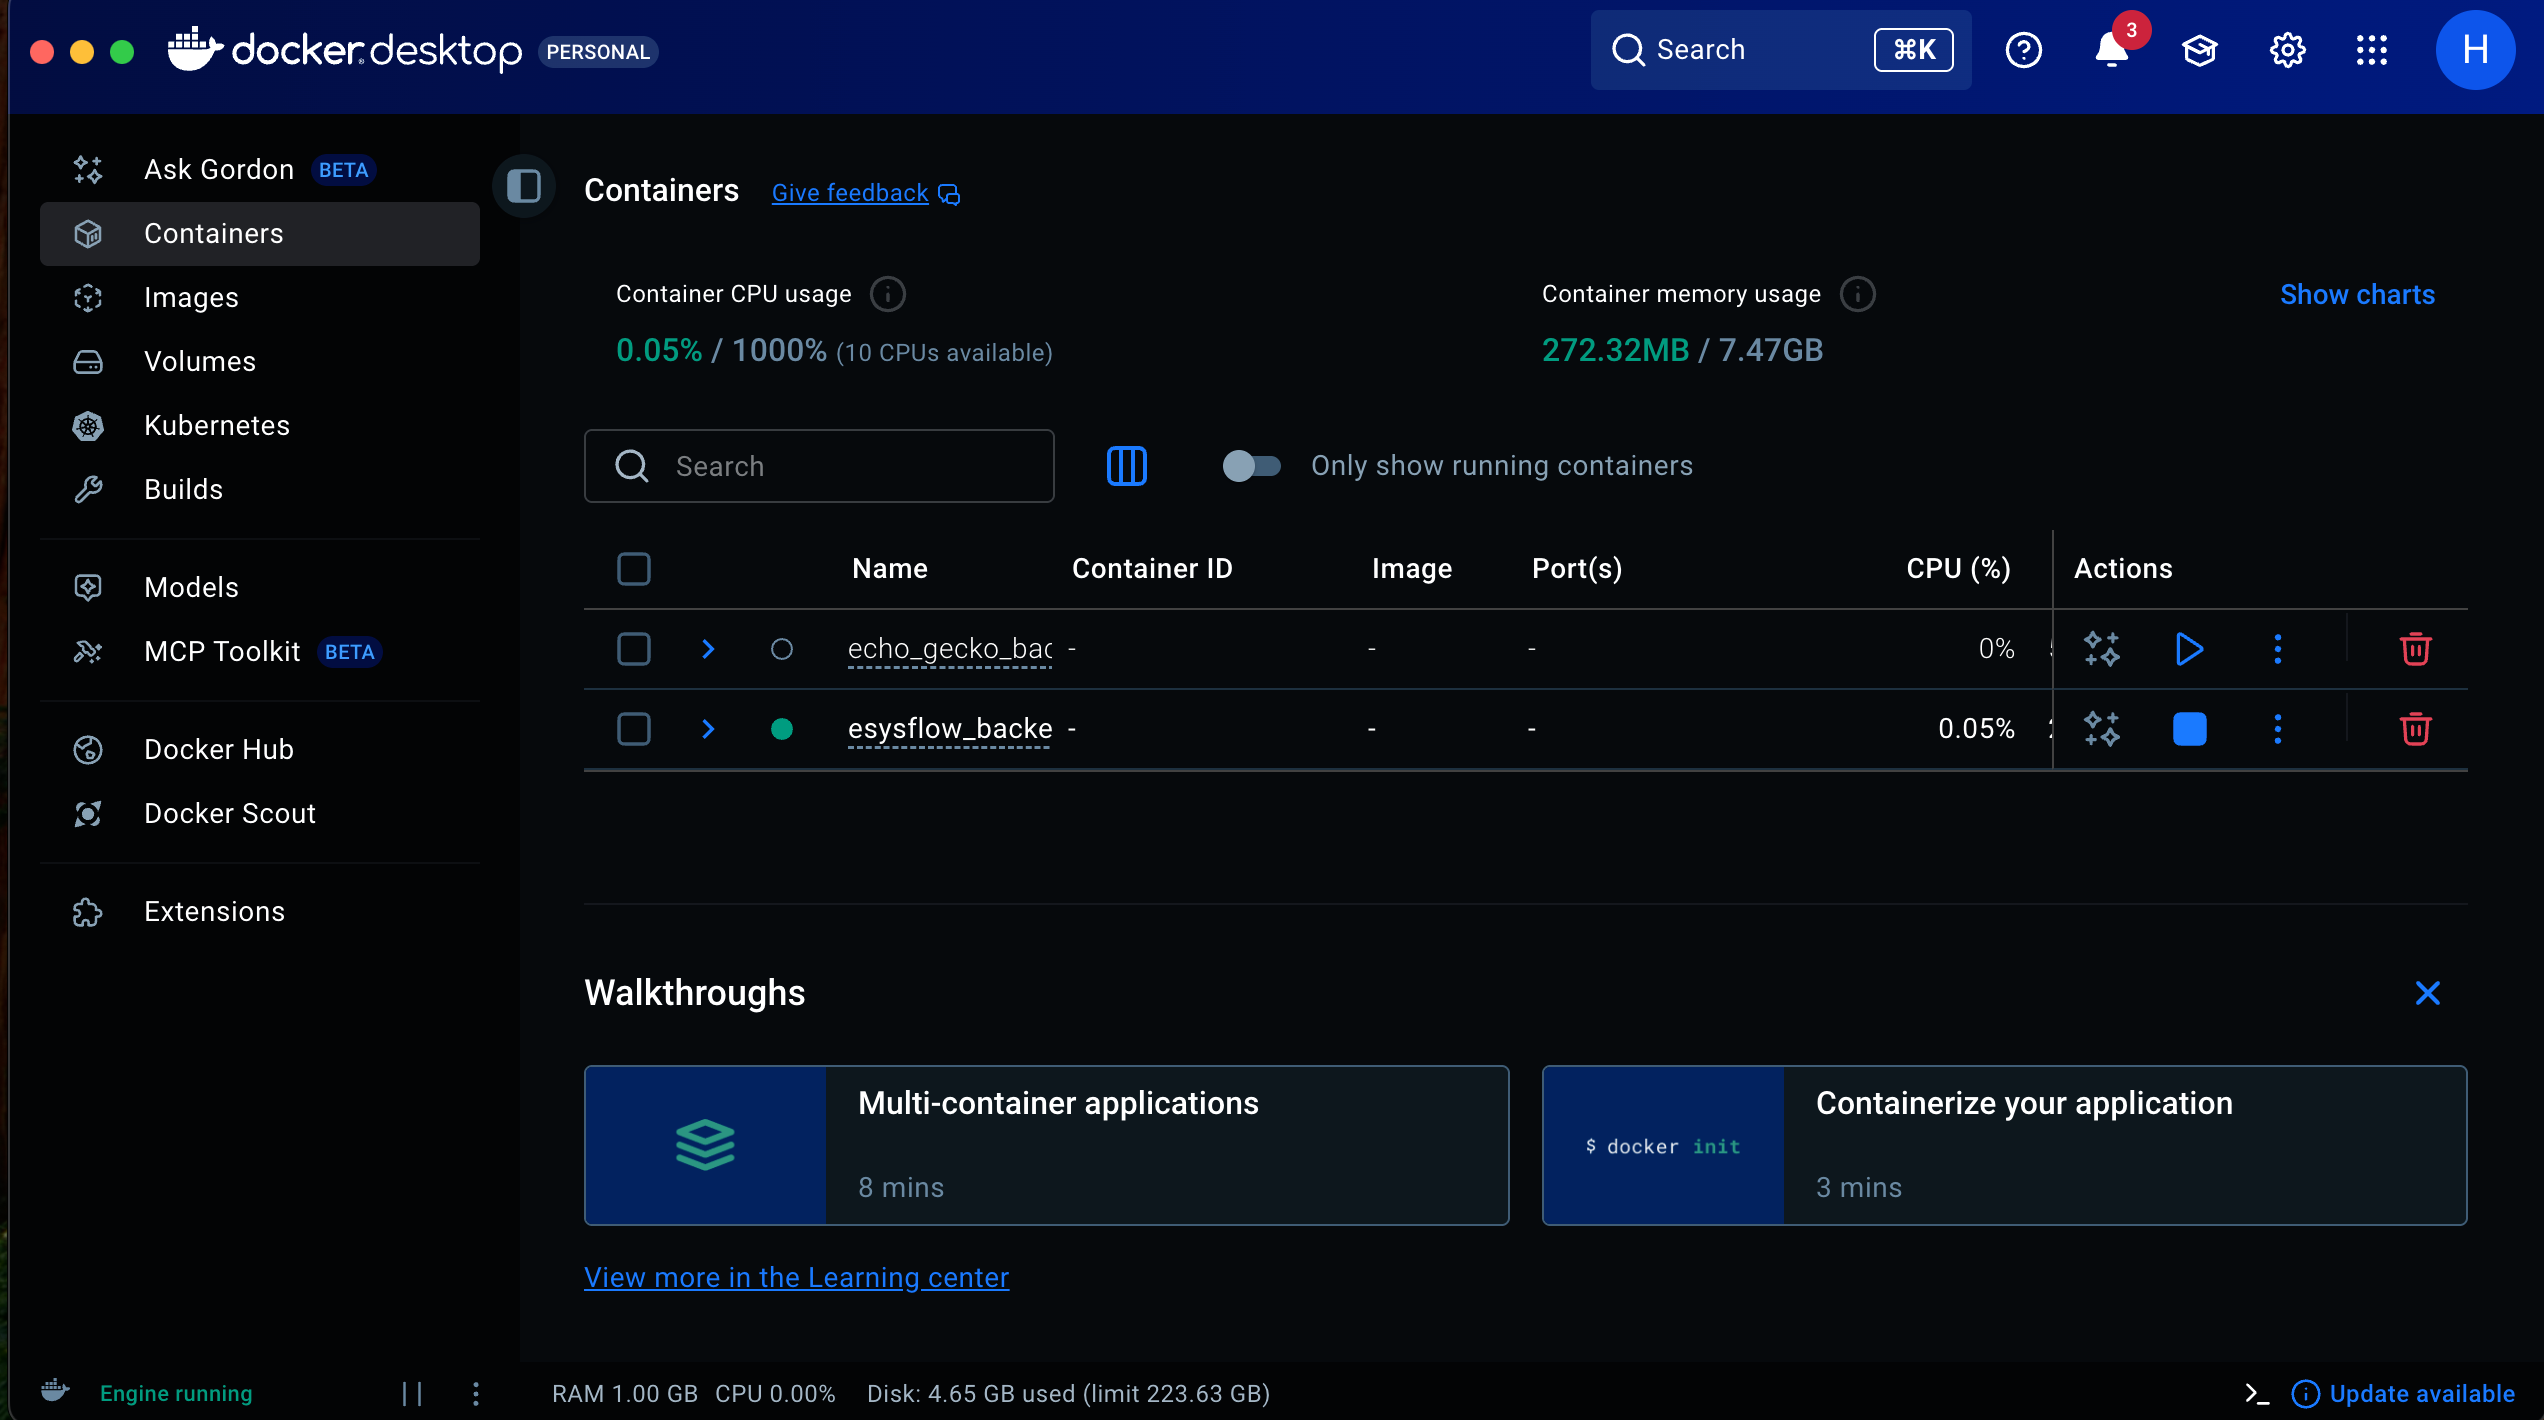Open Extensions from the sidebar
This screenshot has height=1420, width=2544.
[x=259, y=911]
